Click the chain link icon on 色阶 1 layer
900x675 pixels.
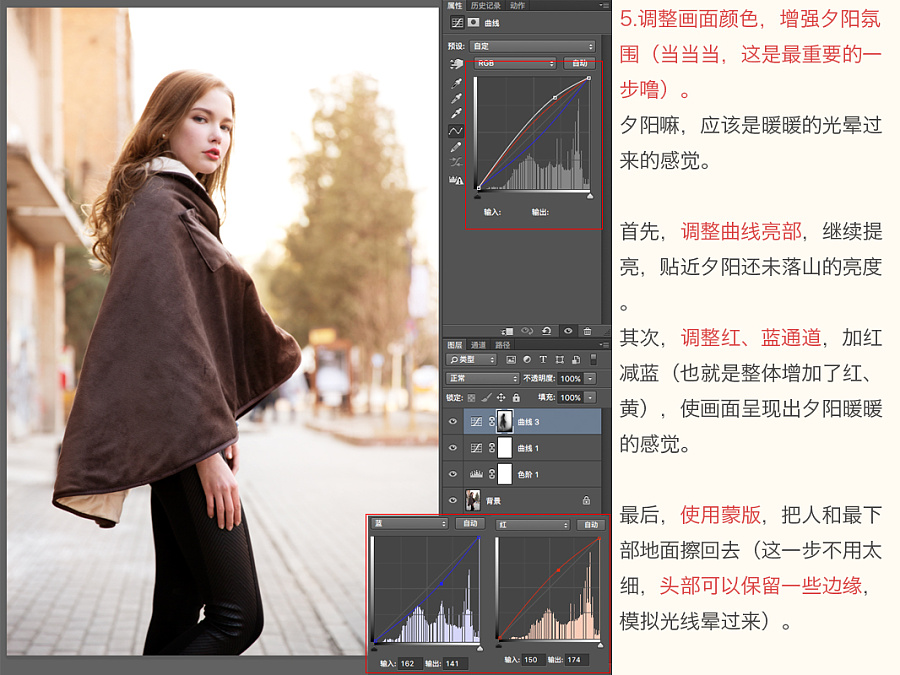click(492, 475)
